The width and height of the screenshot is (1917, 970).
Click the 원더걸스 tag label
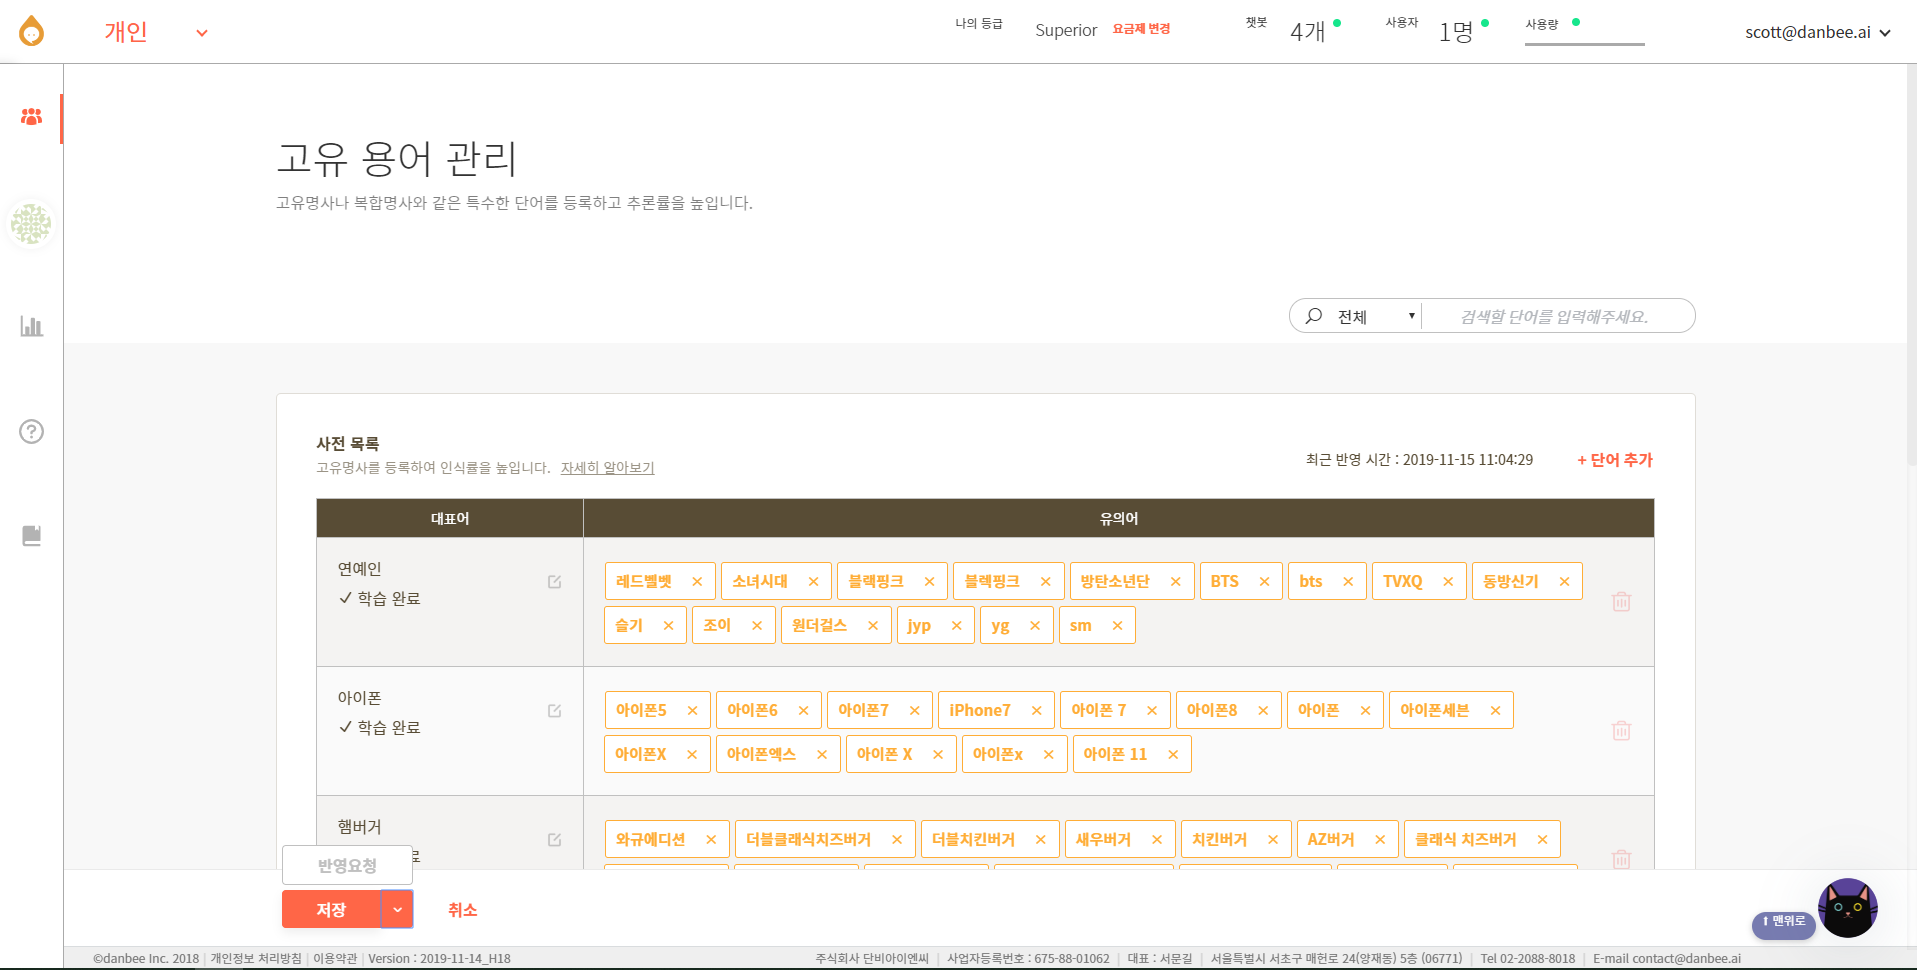[x=819, y=625]
